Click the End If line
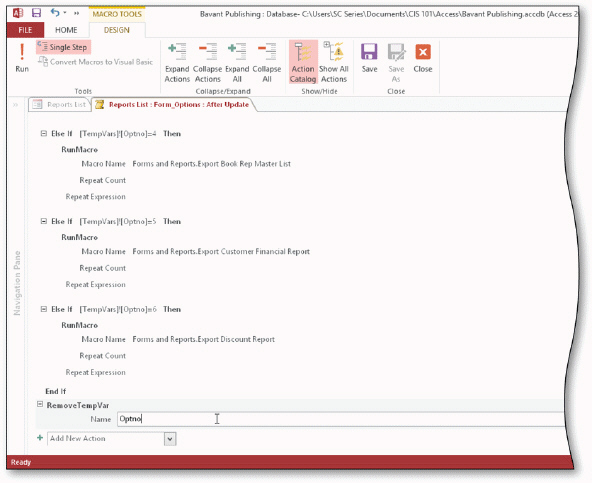This screenshot has width=592, height=483. pos(56,391)
